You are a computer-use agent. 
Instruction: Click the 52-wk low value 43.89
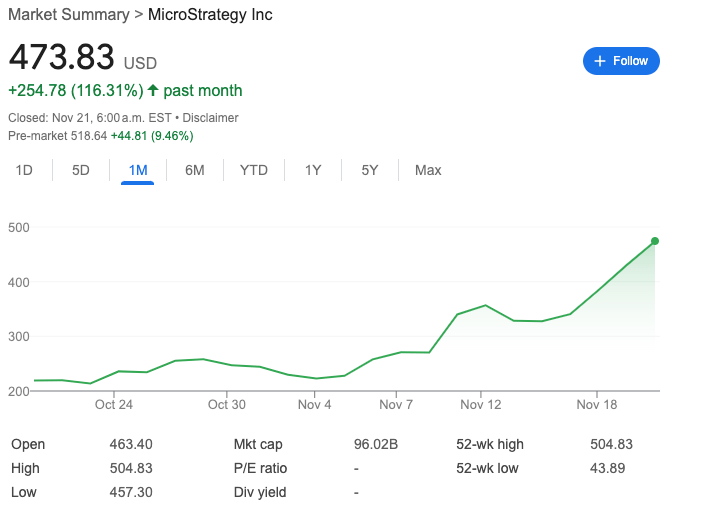click(x=607, y=468)
